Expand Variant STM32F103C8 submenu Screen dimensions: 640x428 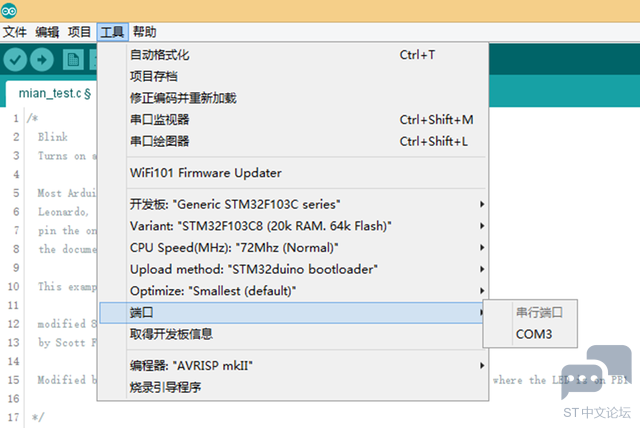(293, 226)
